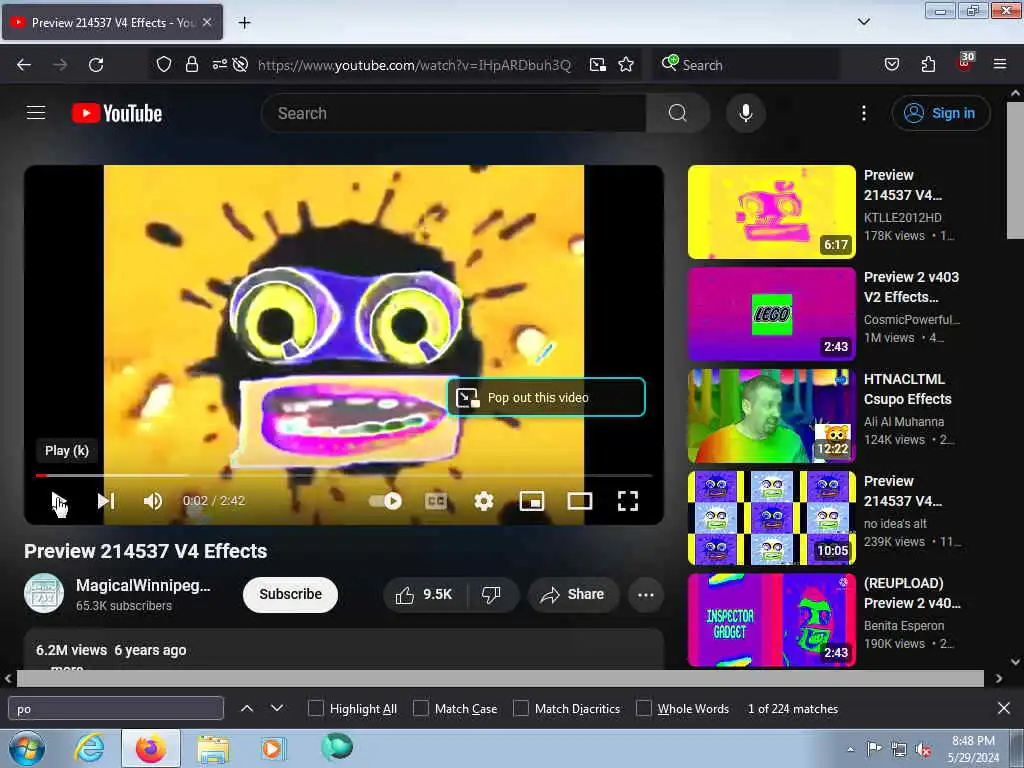This screenshot has width=1024, height=768.
Task: Seek on the video progress bar
Action: coord(344,475)
